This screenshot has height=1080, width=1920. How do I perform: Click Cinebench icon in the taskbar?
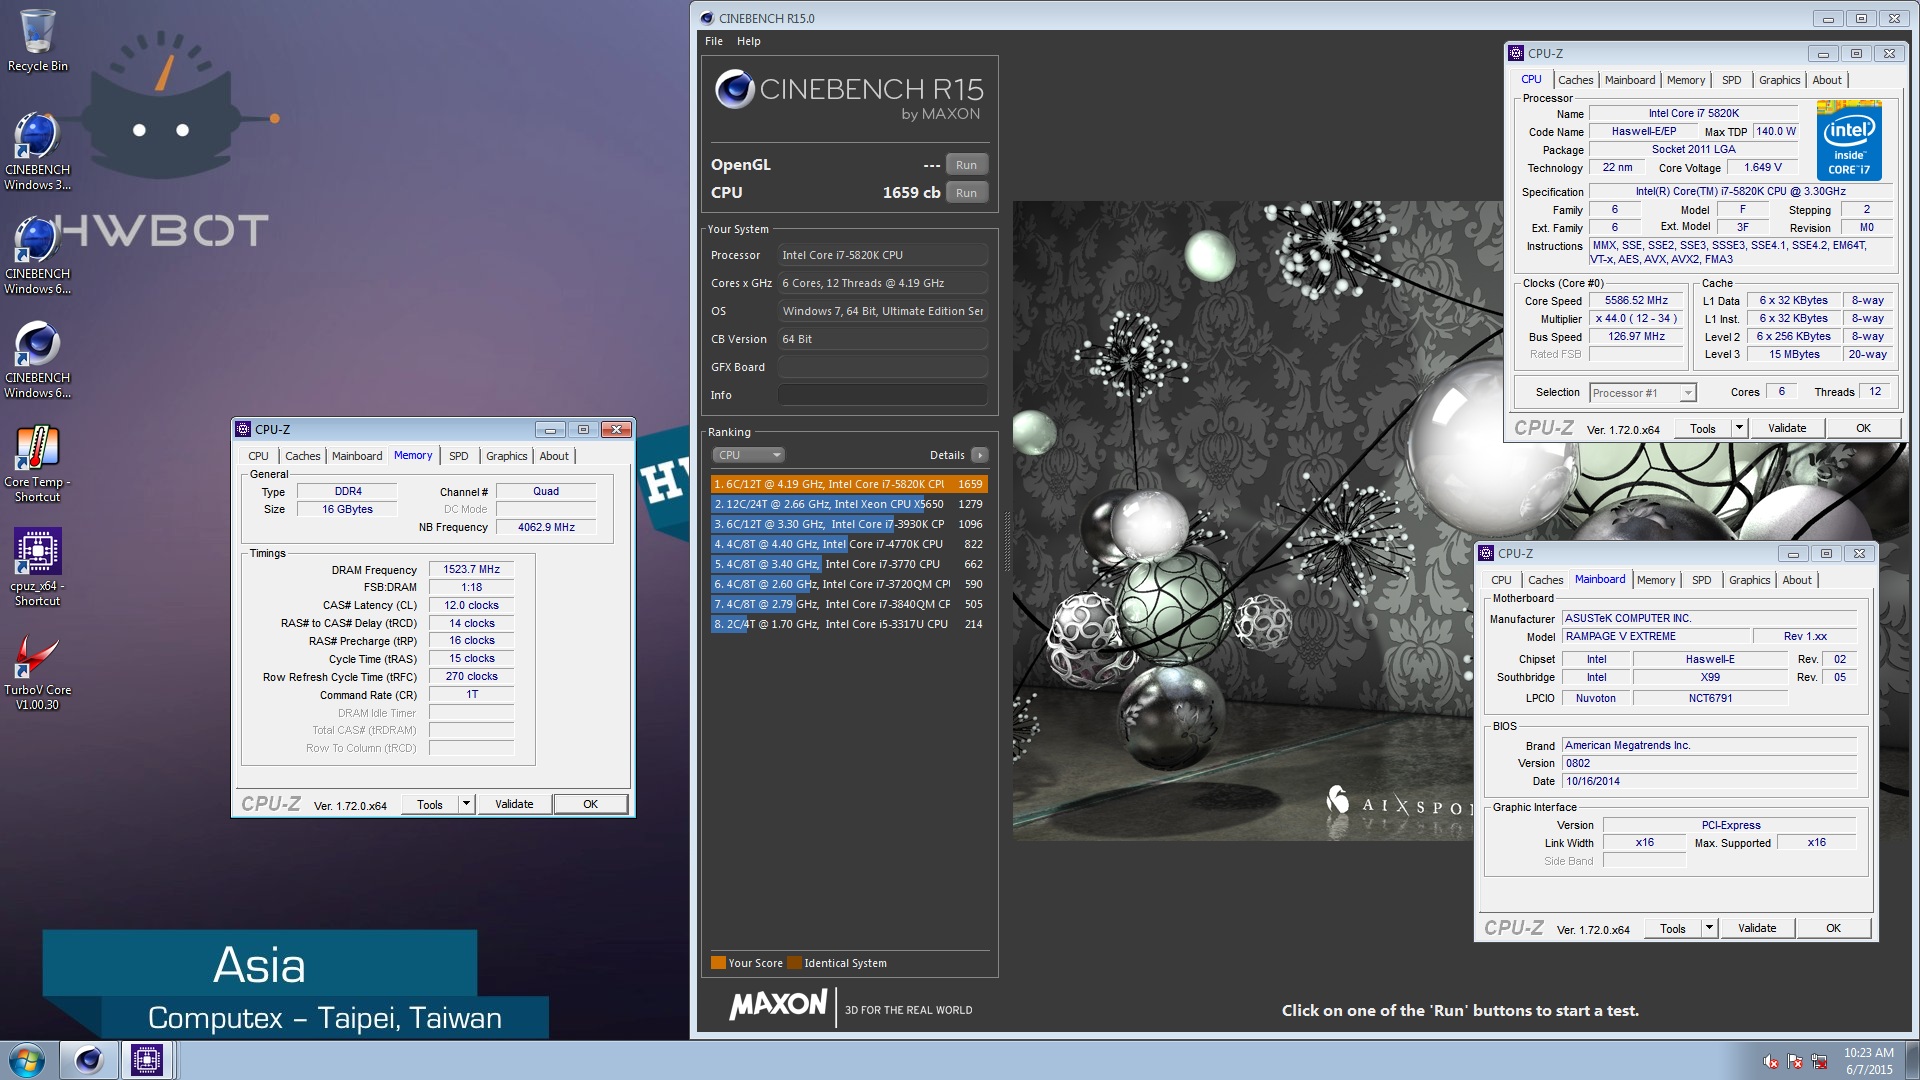pyautogui.click(x=89, y=1060)
